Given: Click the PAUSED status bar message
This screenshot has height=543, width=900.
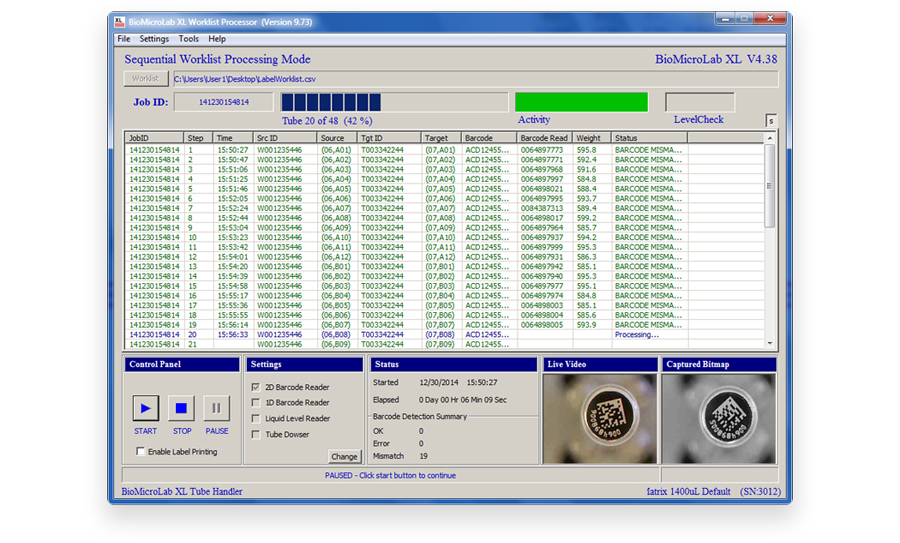Looking at the screenshot, I should tap(390, 476).
